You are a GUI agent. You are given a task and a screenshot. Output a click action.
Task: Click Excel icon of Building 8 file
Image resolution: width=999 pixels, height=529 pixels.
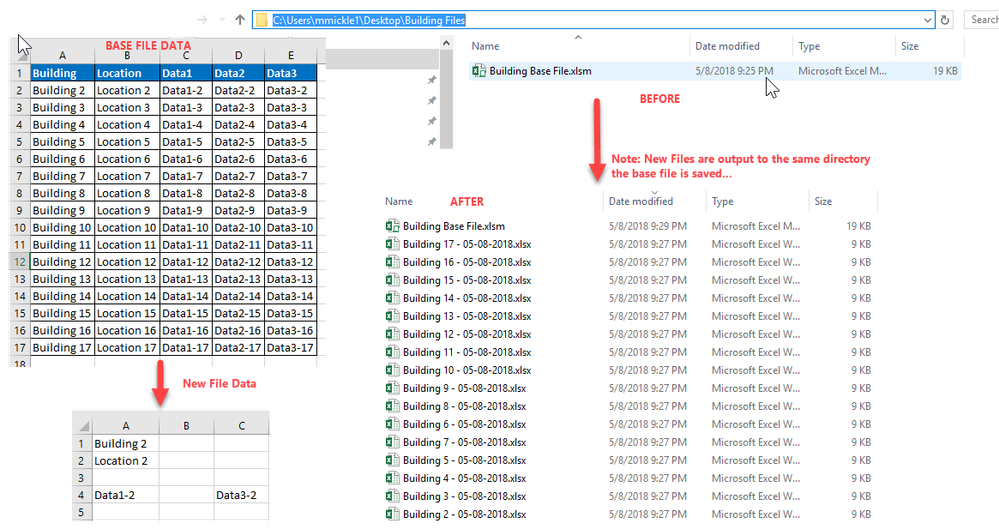pos(392,406)
